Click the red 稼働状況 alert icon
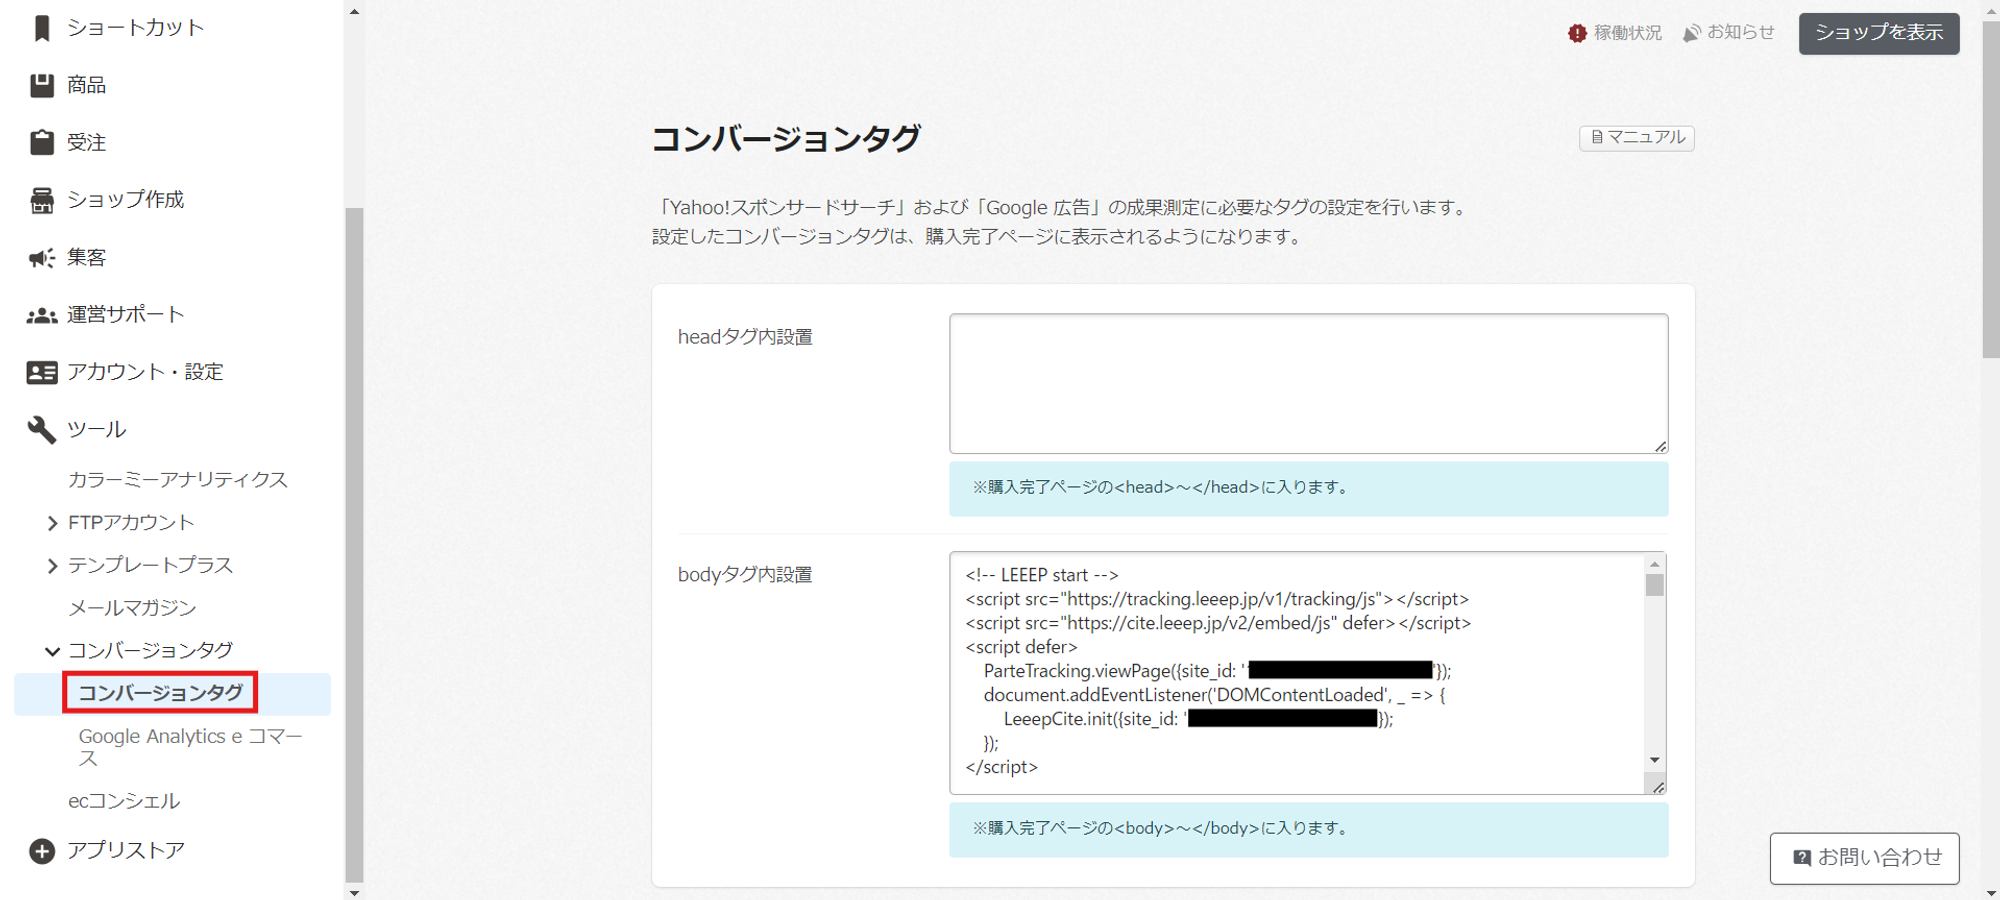 pos(1577,33)
